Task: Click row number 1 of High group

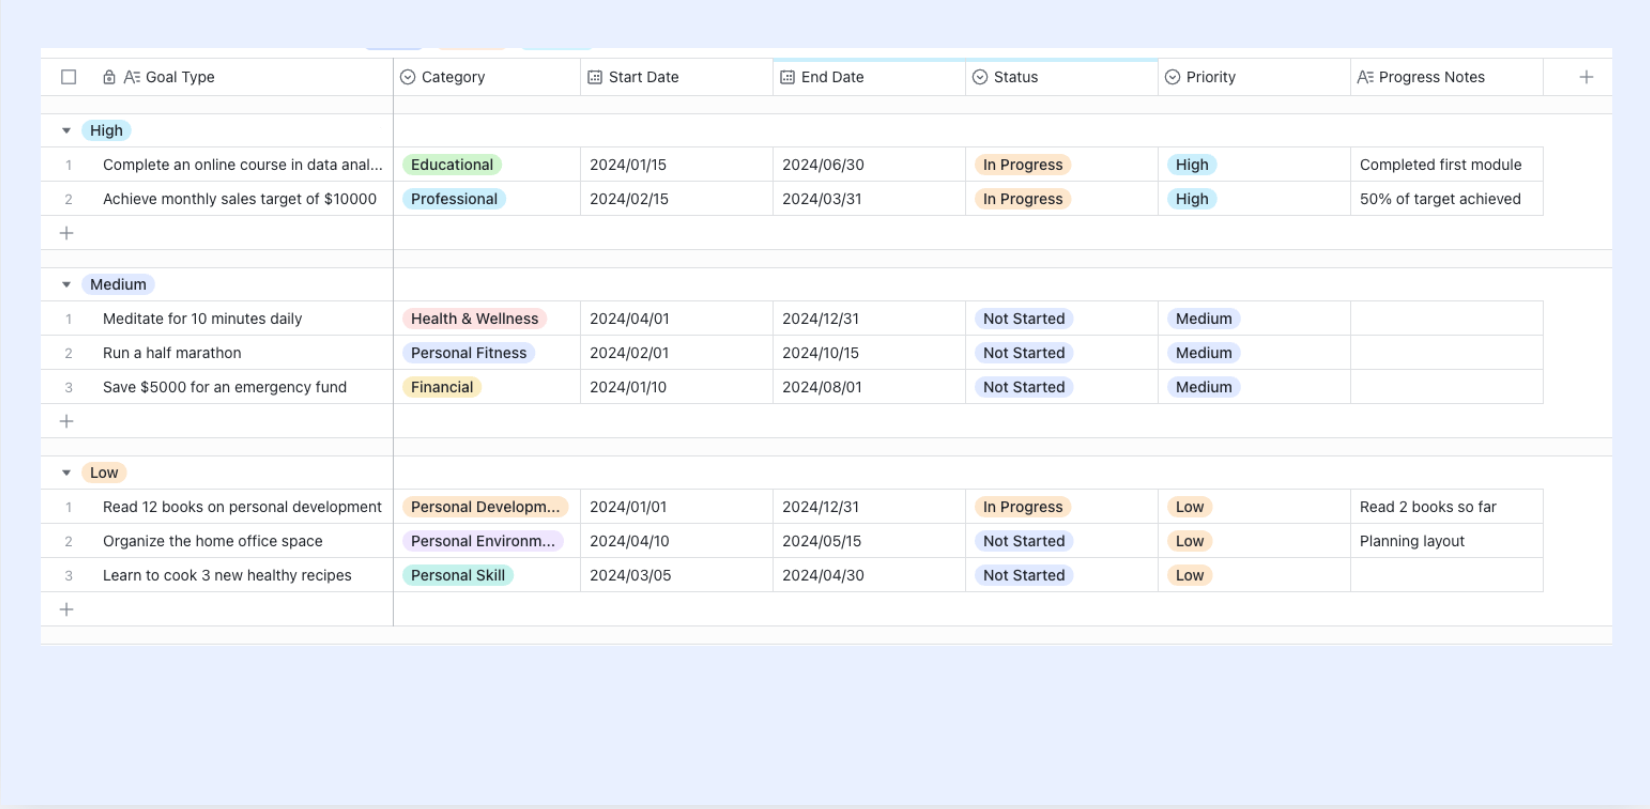Action: pyautogui.click(x=68, y=165)
